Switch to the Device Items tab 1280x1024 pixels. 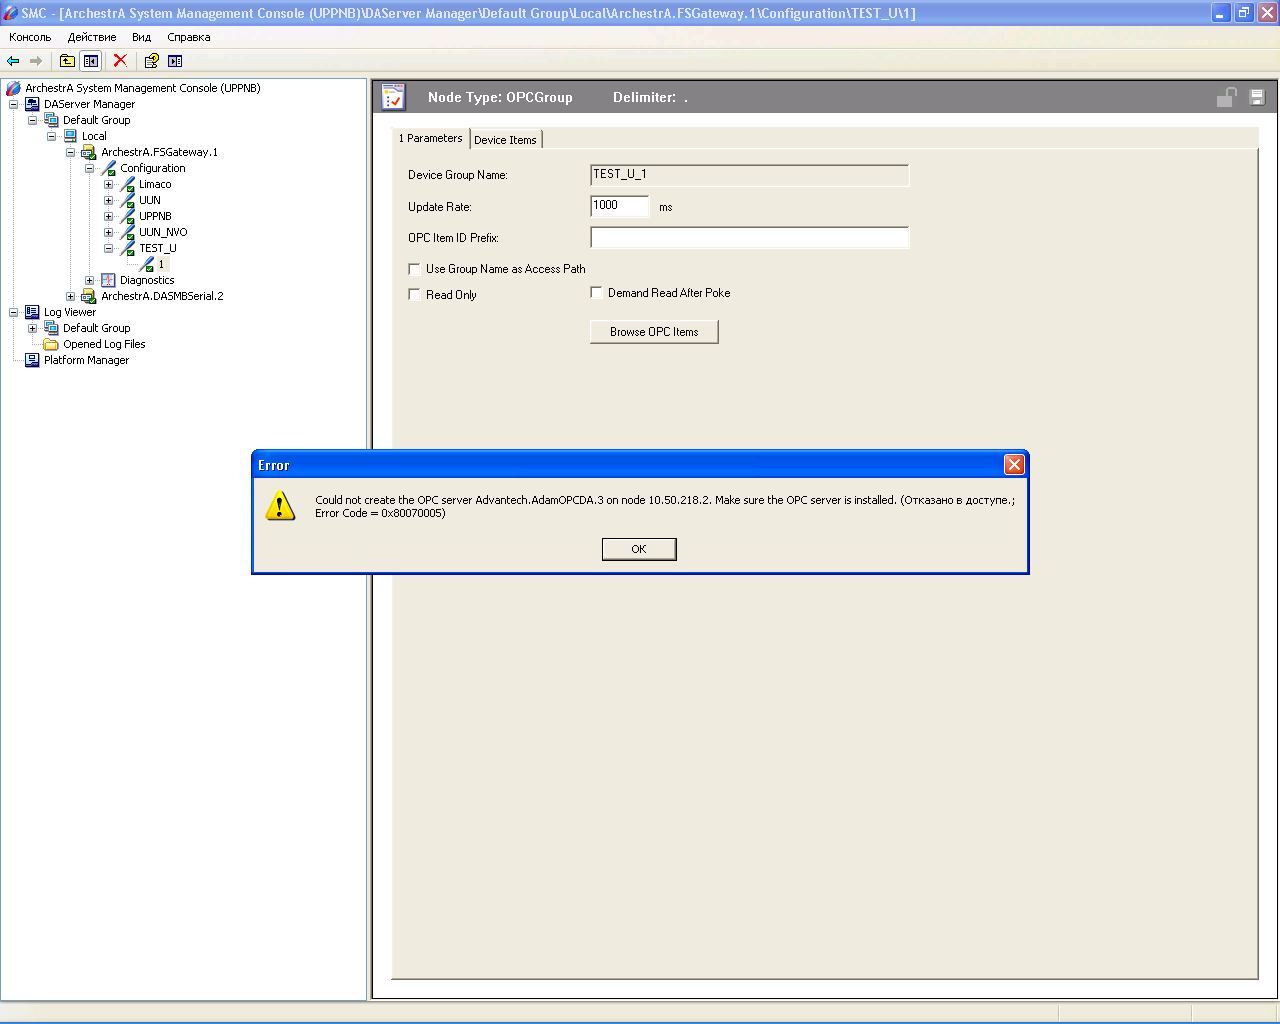505,140
